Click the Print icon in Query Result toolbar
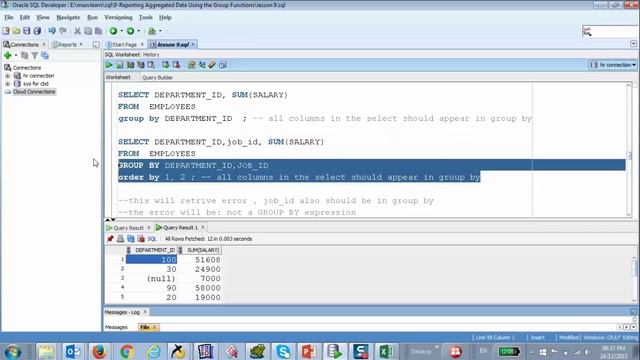640x360 pixels. click(x=120, y=239)
